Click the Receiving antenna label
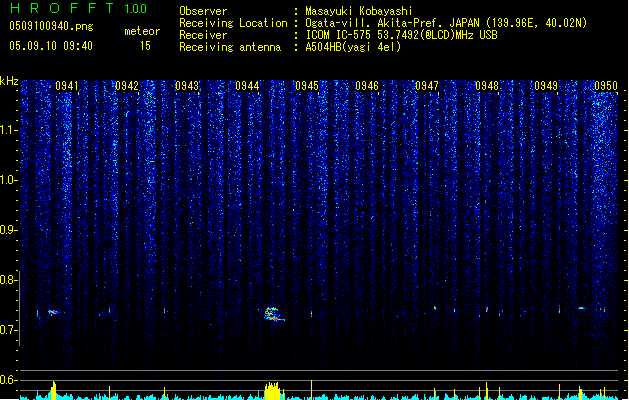This screenshot has width=629, height=400. pyautogui.click(x=230, y=47)
